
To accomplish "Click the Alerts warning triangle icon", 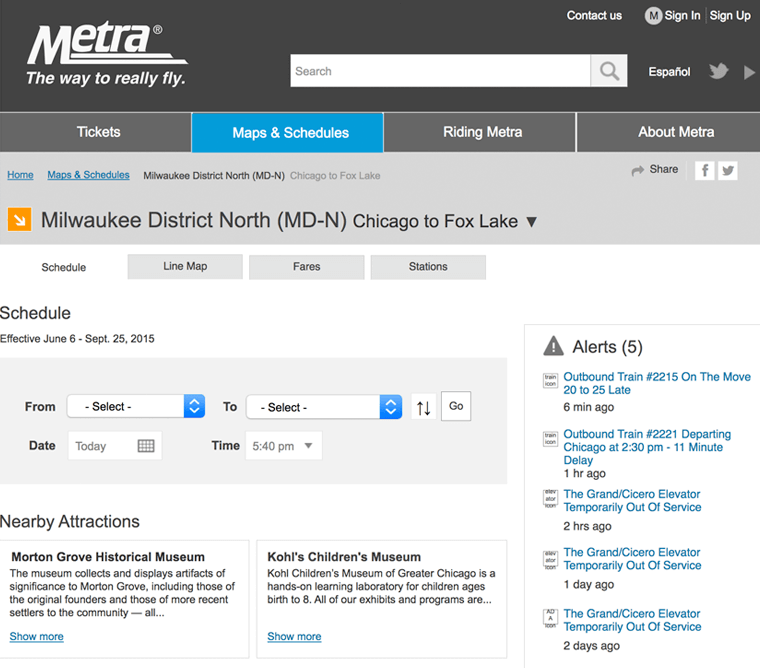I will click(x=553, y=346).
